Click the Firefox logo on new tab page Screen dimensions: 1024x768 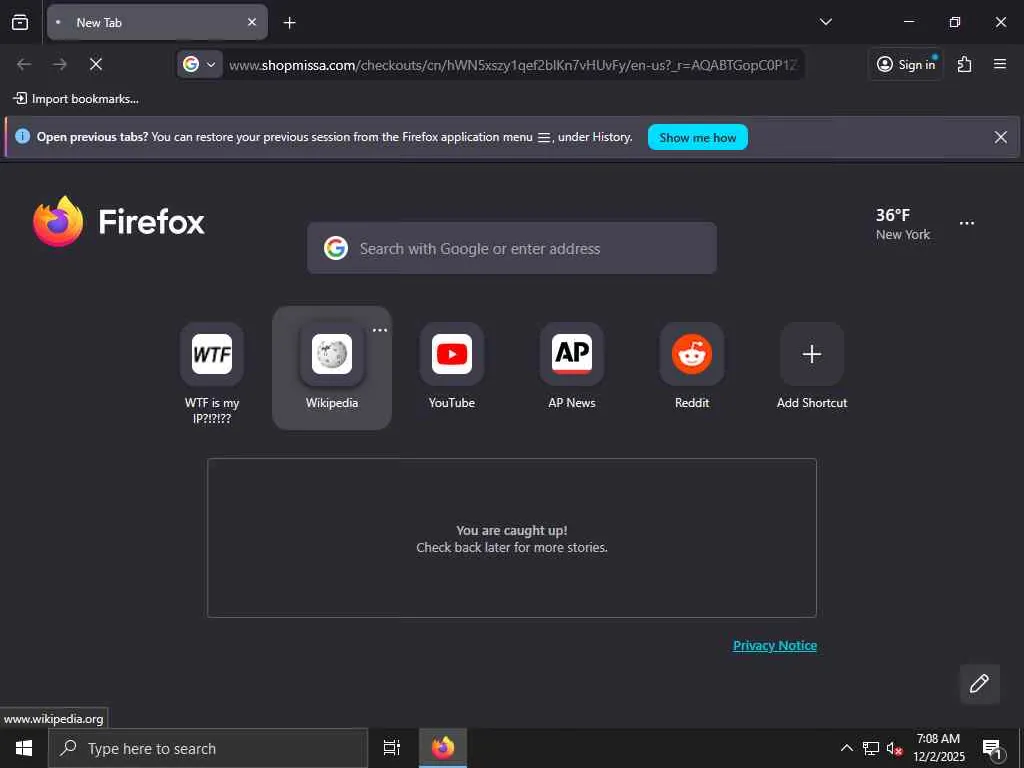119,221
